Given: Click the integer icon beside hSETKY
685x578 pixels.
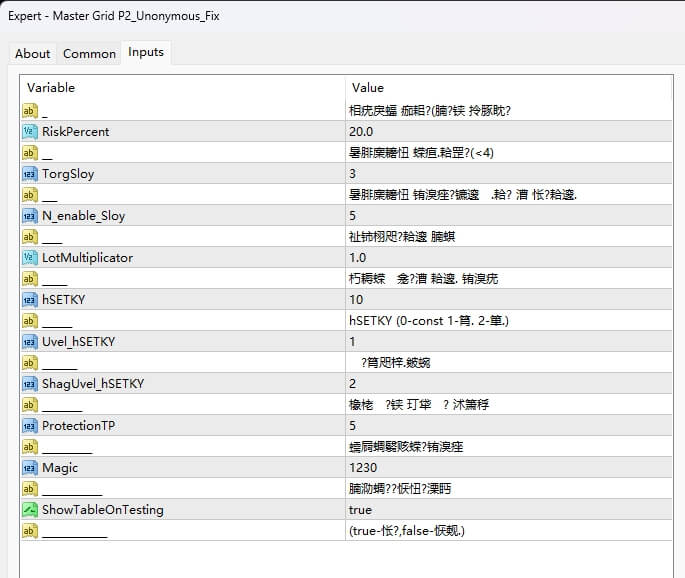Looking at the screenshot, I should pos(30,299).
